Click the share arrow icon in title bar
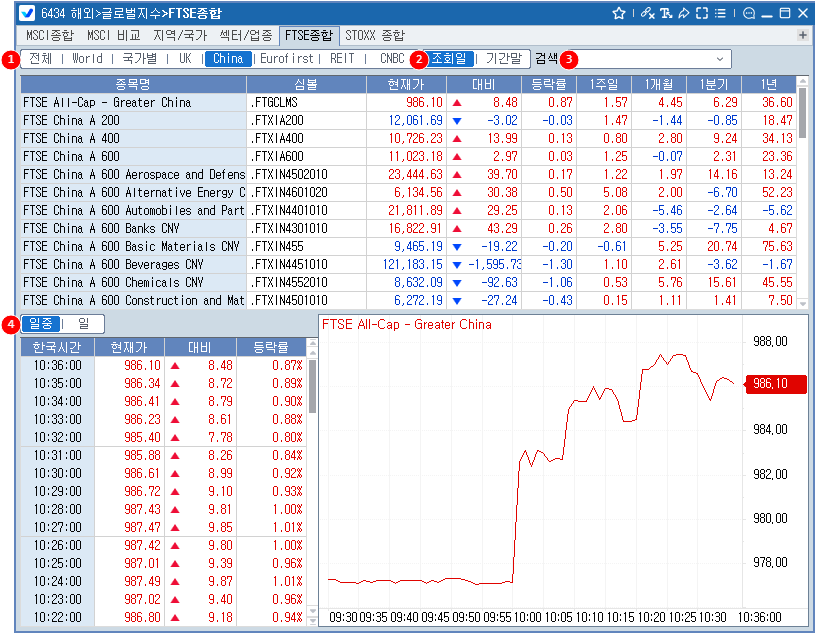 point(684,14)
